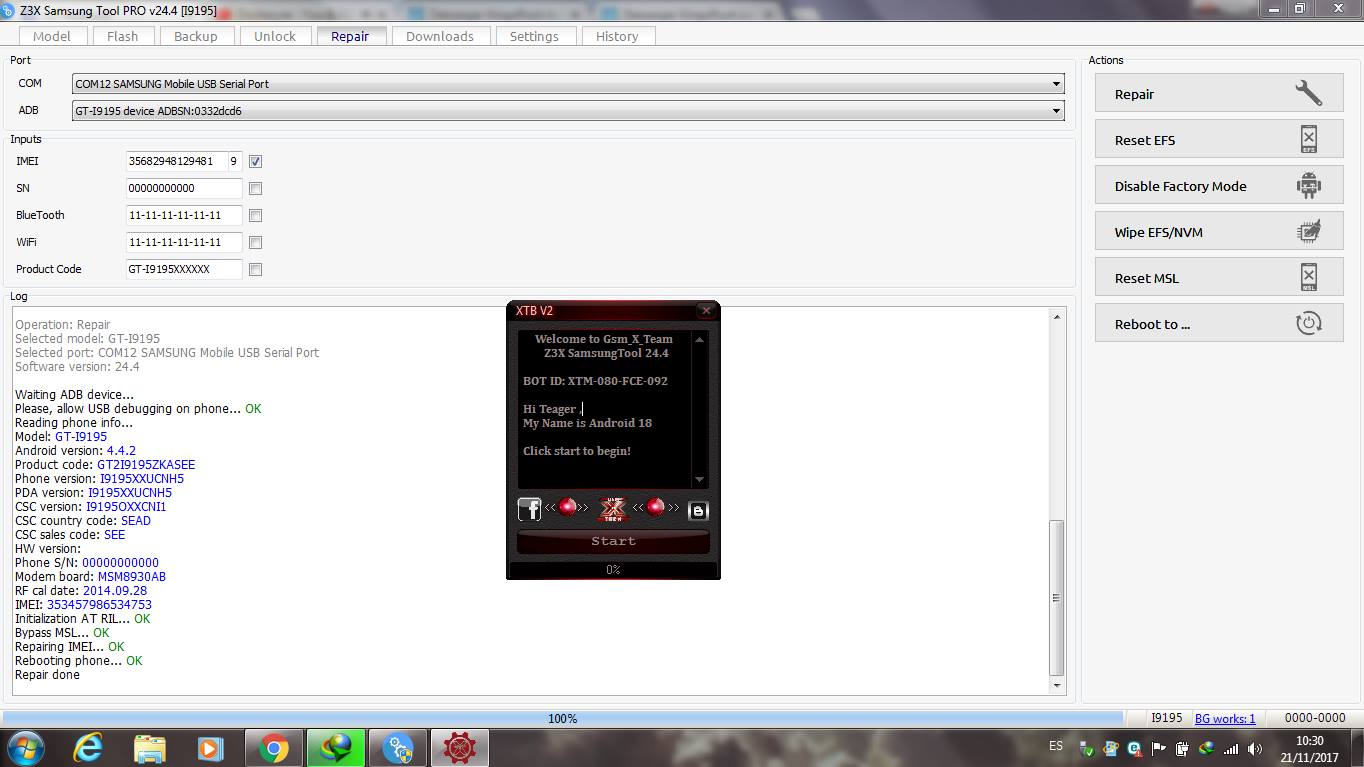The height and width of the screenshot is (767, 1364).
Task: Click the SN input field
Action: pos(184,188)
